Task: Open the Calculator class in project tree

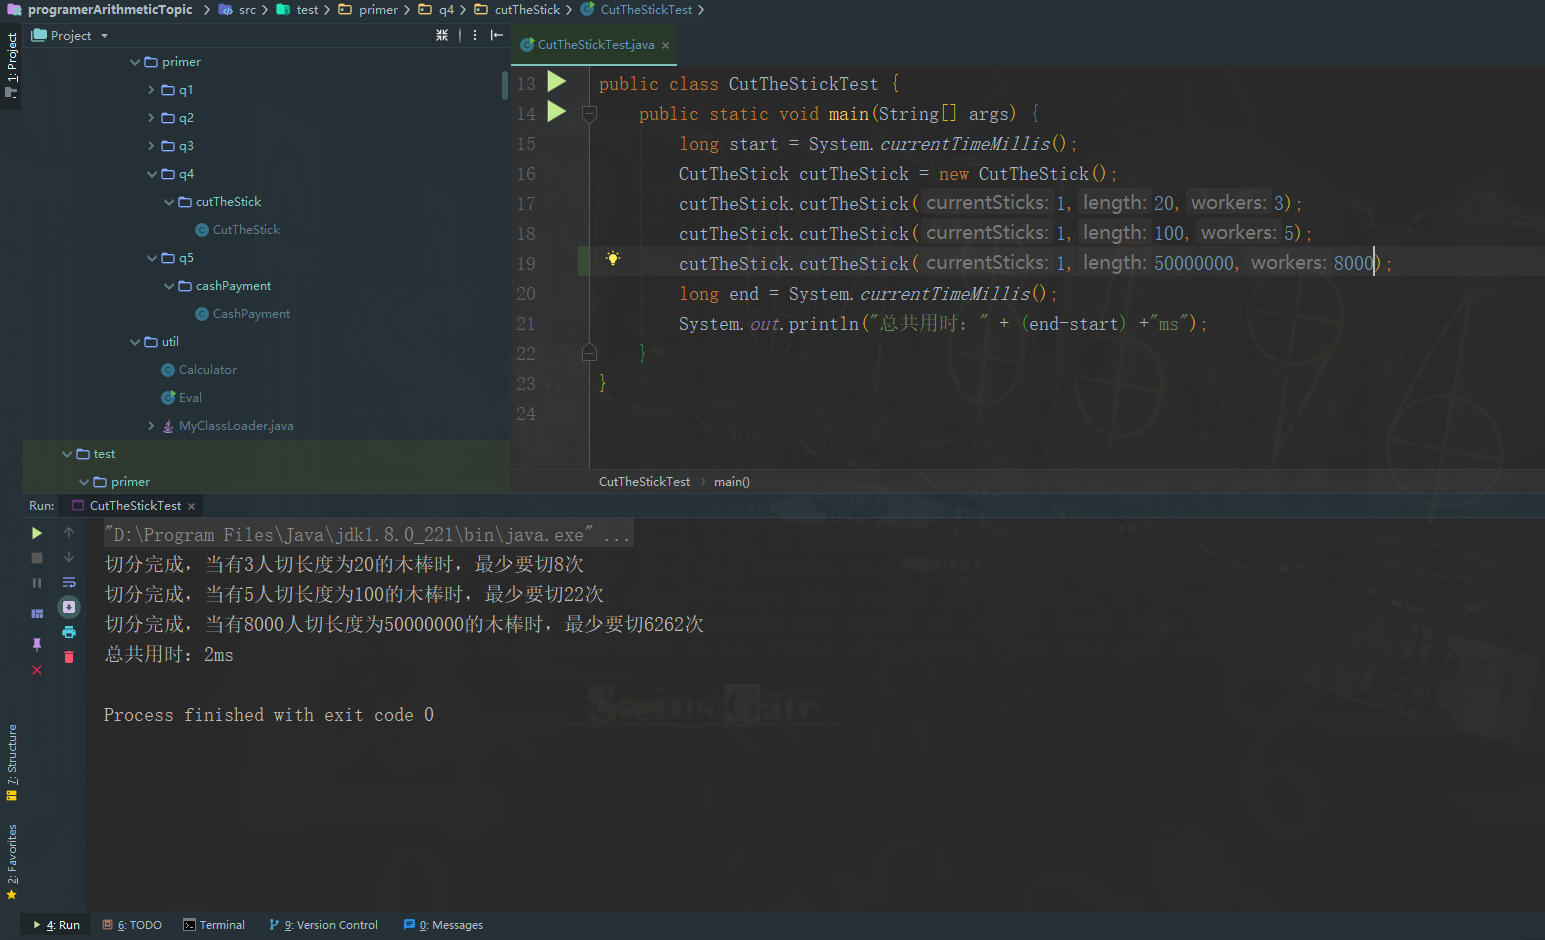Action: 207,370
